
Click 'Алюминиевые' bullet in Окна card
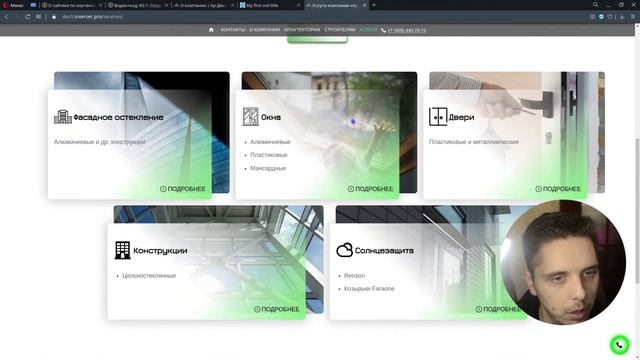click(x=270, y=142)
